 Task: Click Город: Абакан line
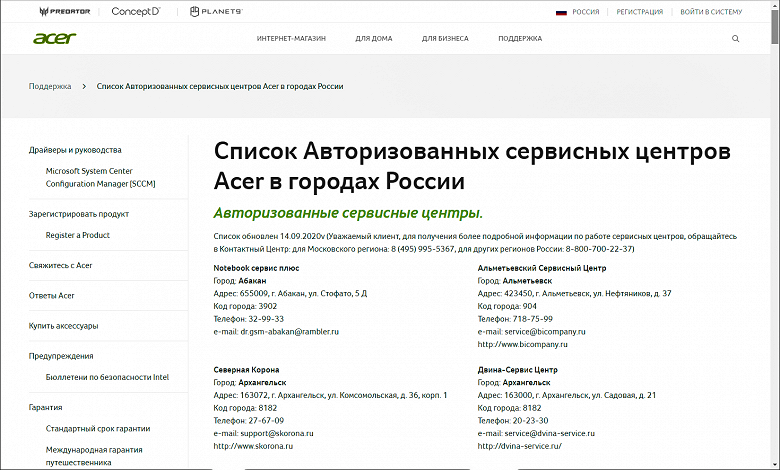tap(240, 281)
